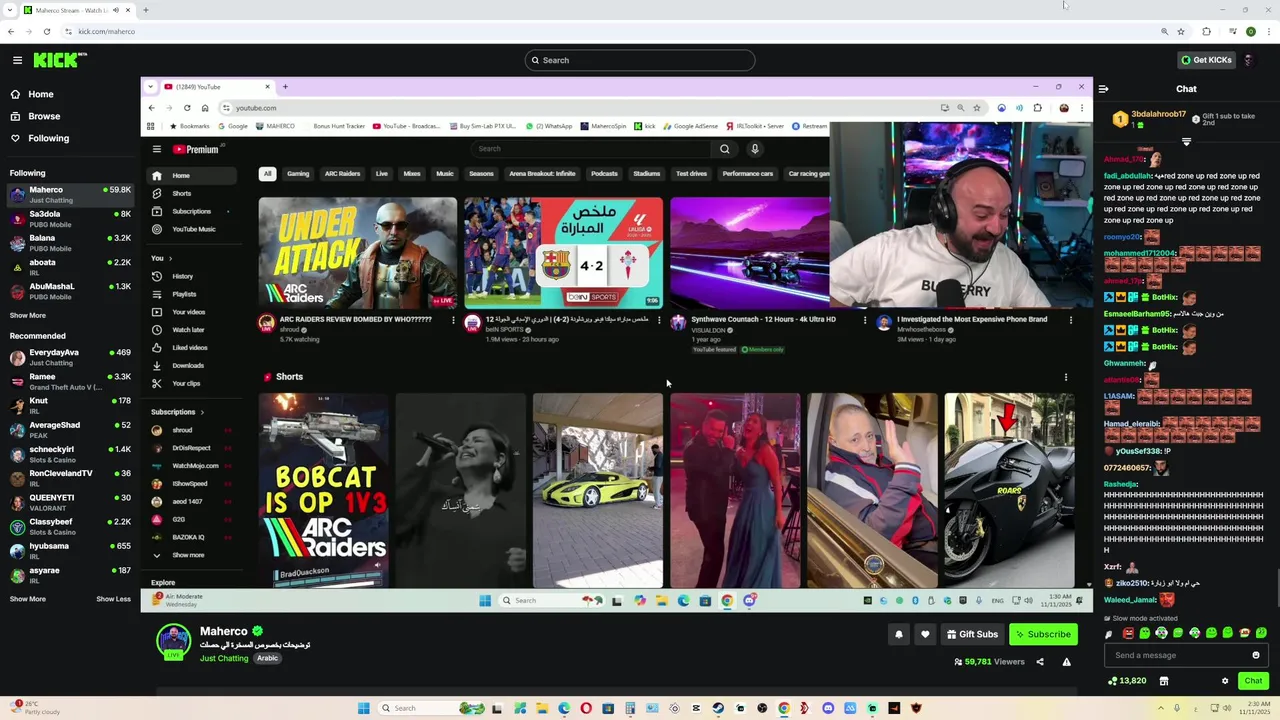
Task: Open chat settings gear icon
Action: click(x=1225, y=681)
